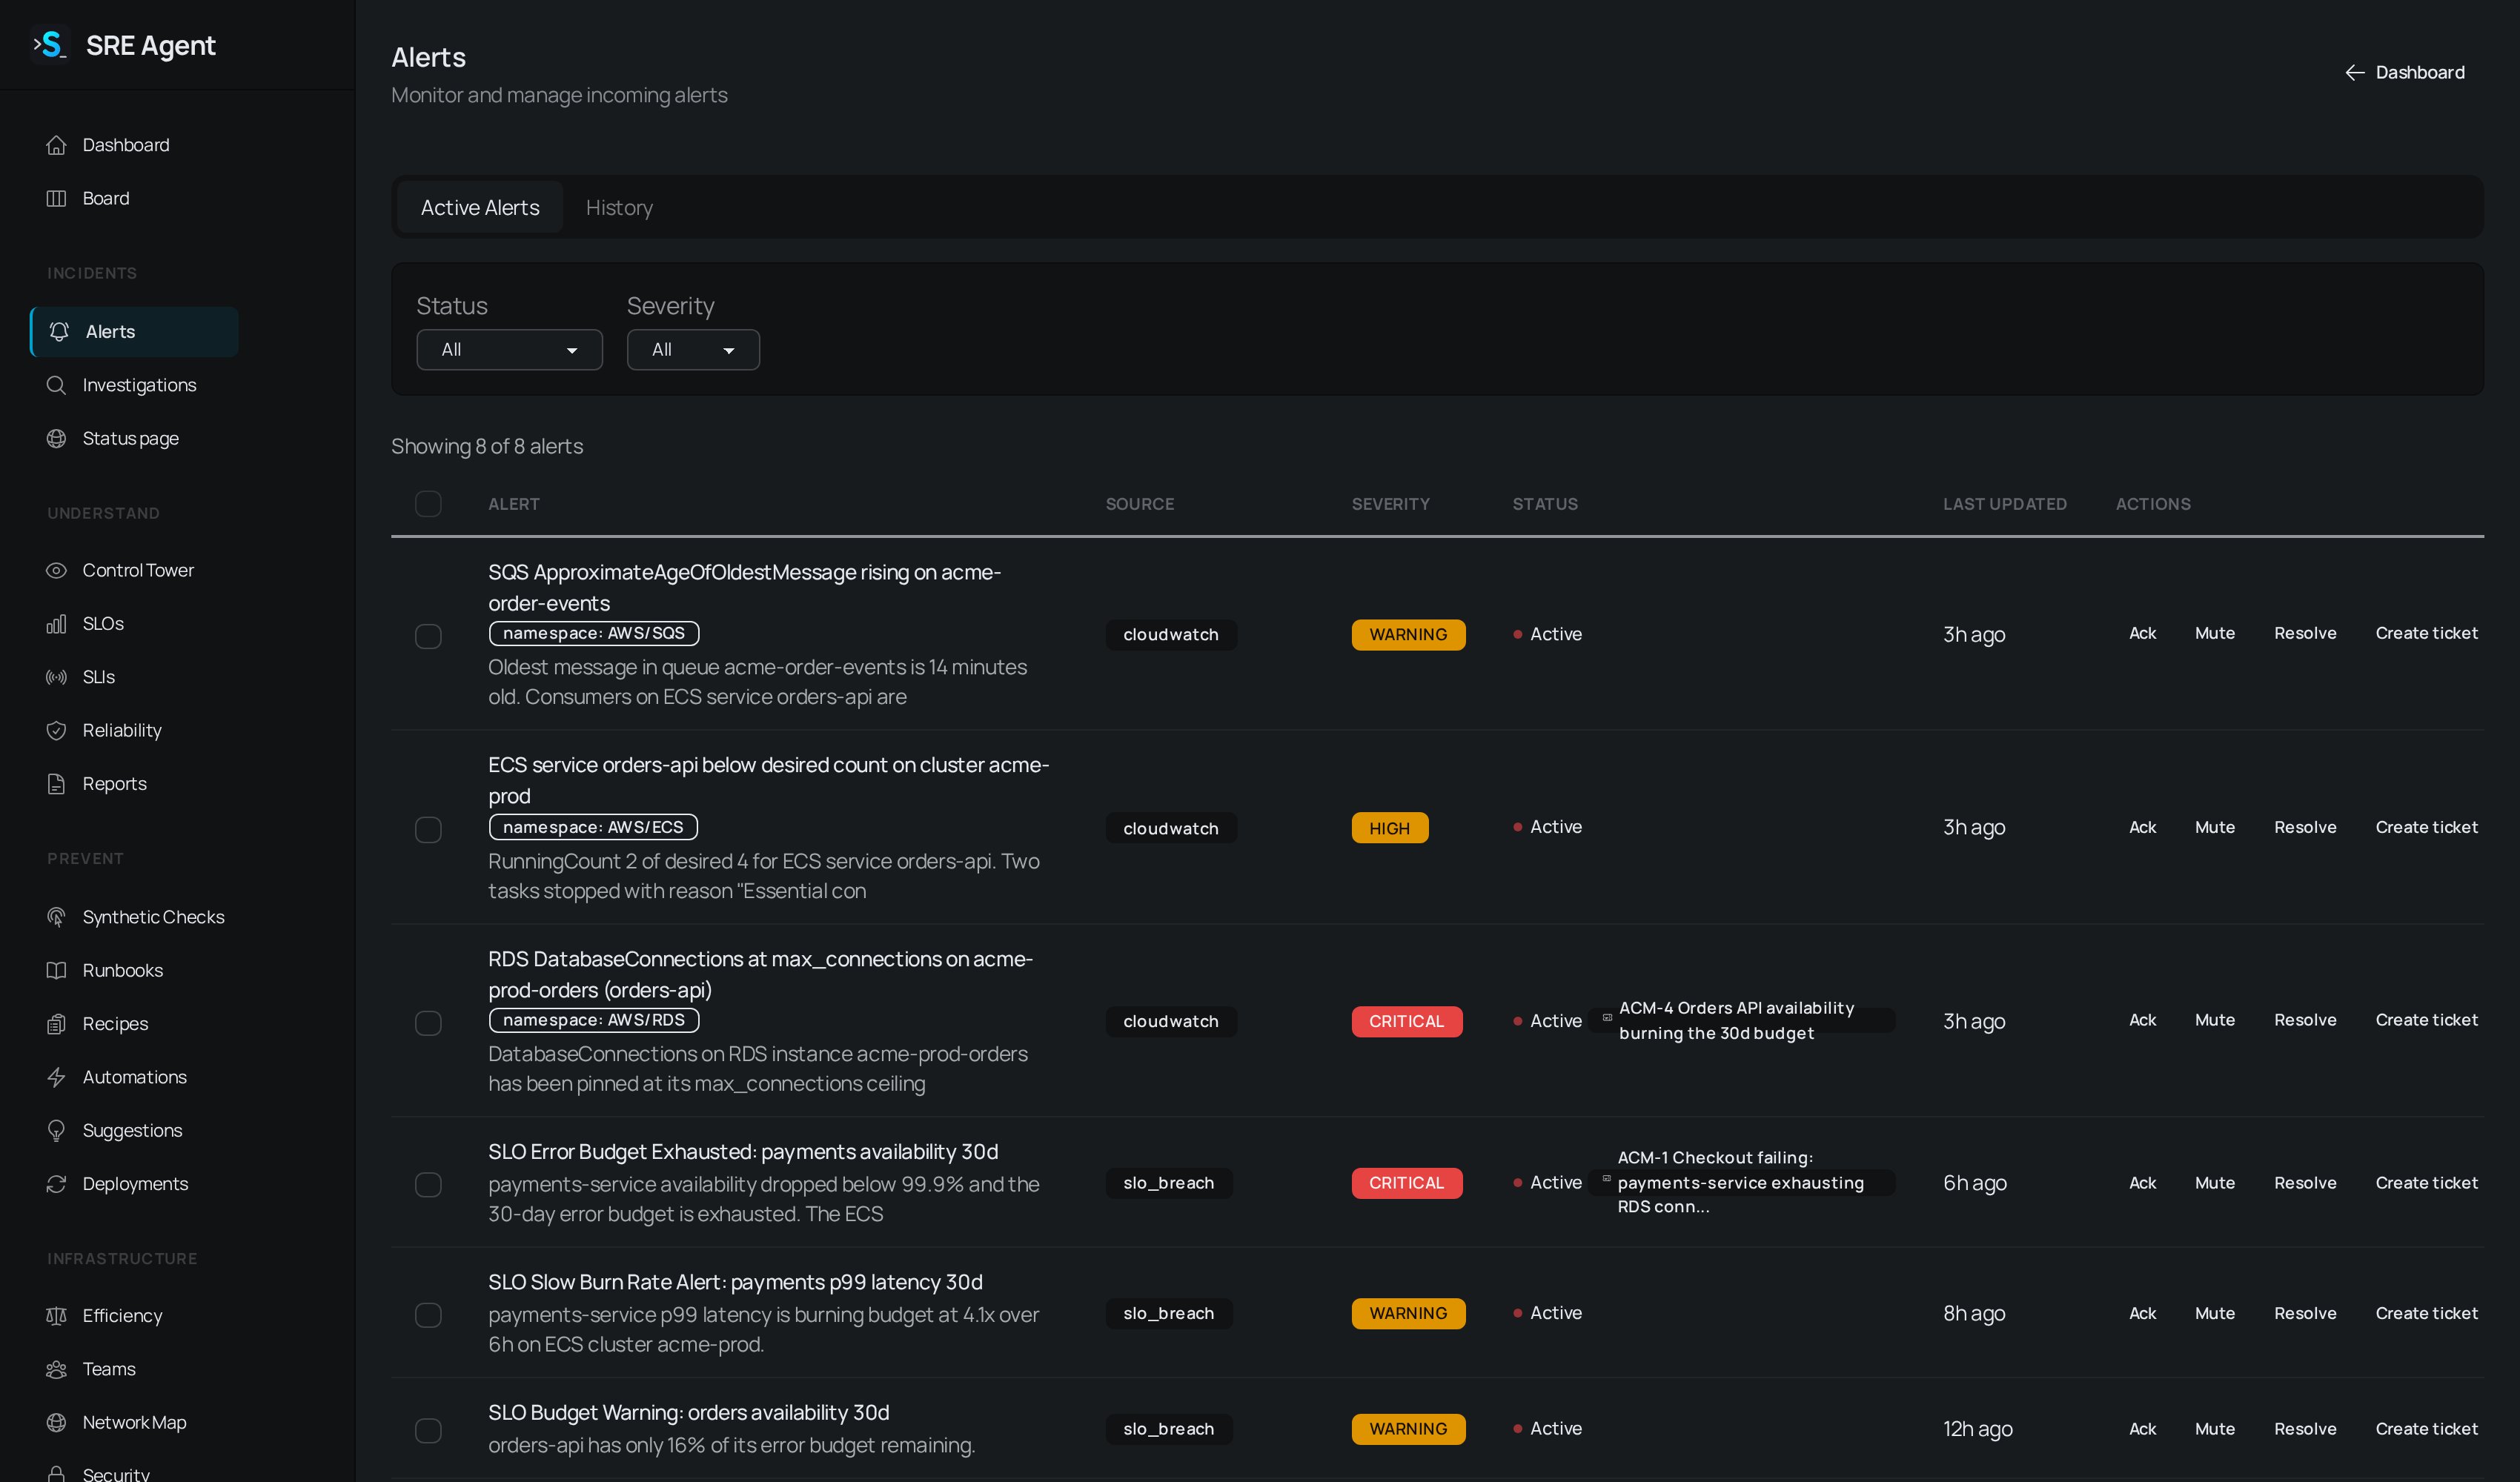Screen dimensions: 2520x1482
Task: Open the Teams people icon
Action: point(56,1369)
